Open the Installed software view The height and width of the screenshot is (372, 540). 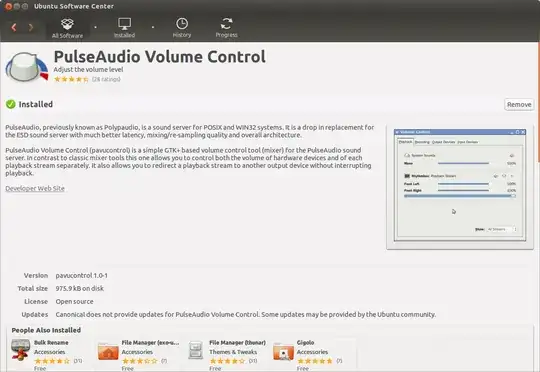pyautogui.click(x=124, y=28)
